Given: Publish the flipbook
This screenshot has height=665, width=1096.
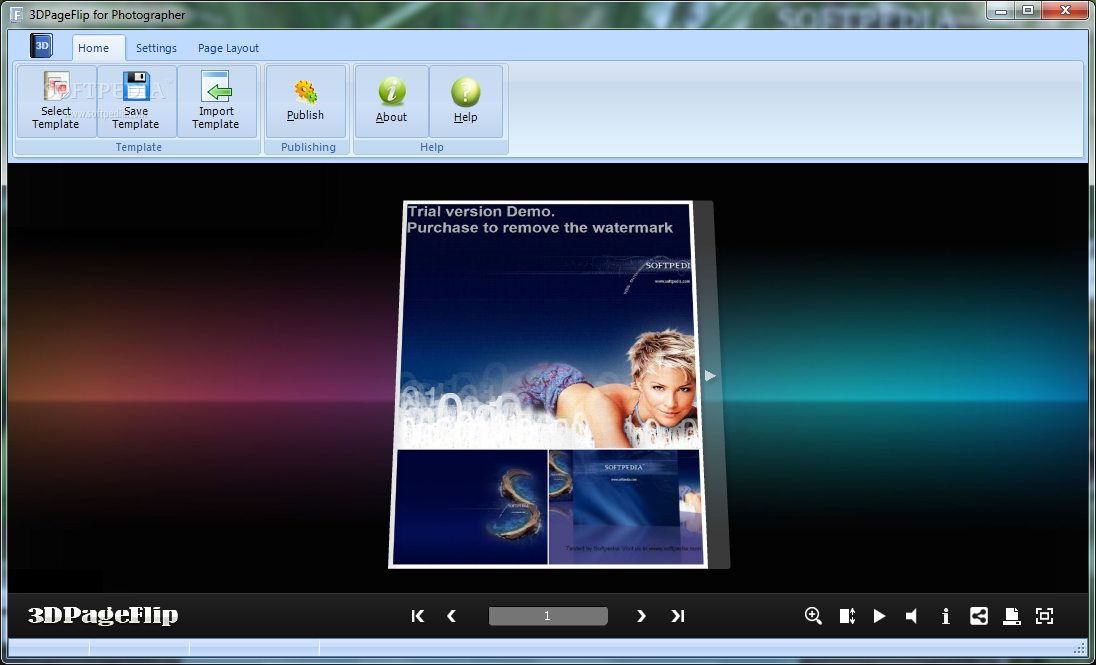Looking at the screenshot, I should coord(305,101).
